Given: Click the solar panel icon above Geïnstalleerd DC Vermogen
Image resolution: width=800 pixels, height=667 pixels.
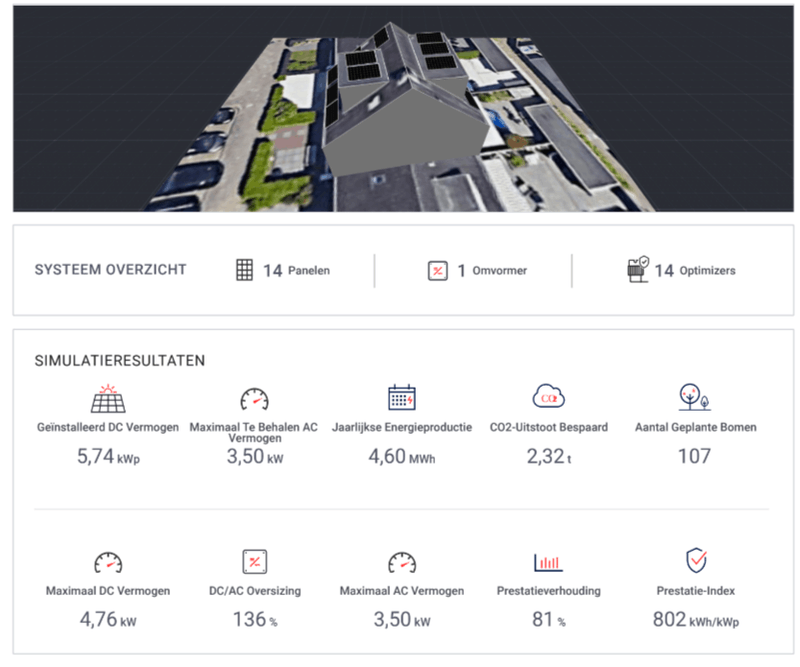Looking at the screenshot, I should click(x=108, y=399).
